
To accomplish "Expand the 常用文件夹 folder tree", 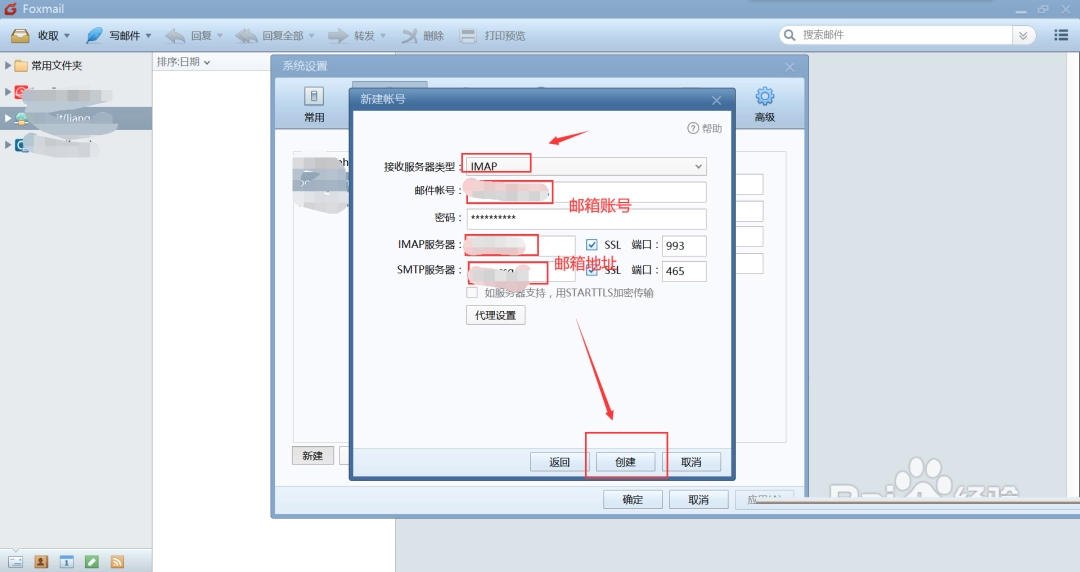I will click(x=8, y=65).
